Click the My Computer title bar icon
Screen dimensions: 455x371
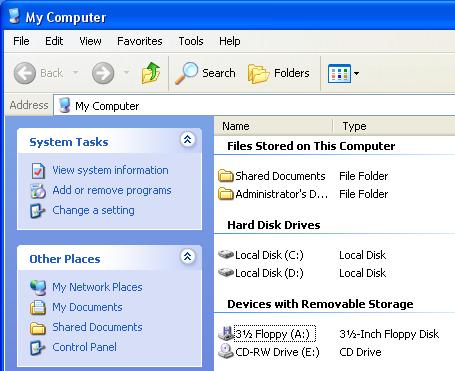point(15,16)
